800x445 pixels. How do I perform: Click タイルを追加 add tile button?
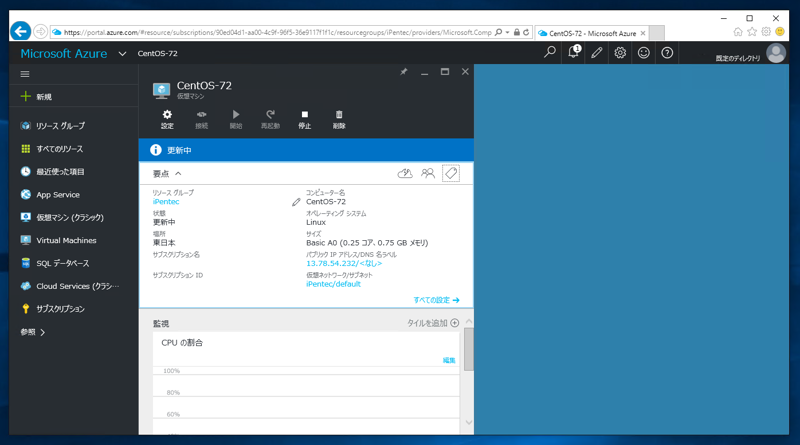433,323
